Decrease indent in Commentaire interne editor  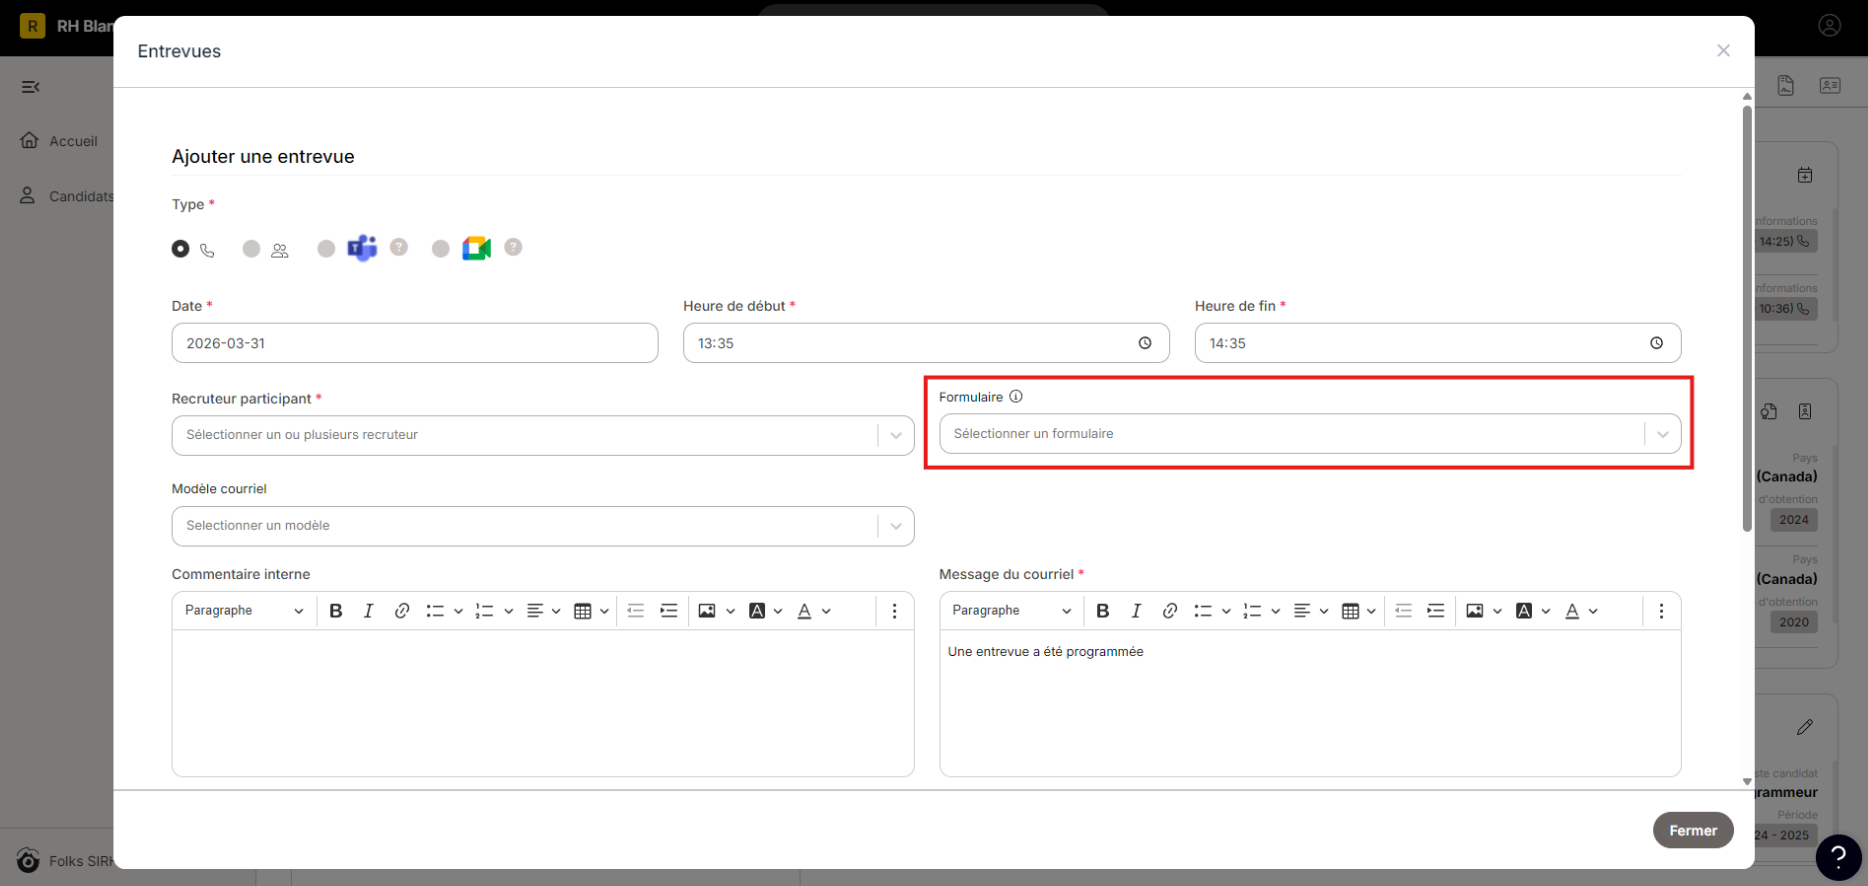tap(636, 611)
